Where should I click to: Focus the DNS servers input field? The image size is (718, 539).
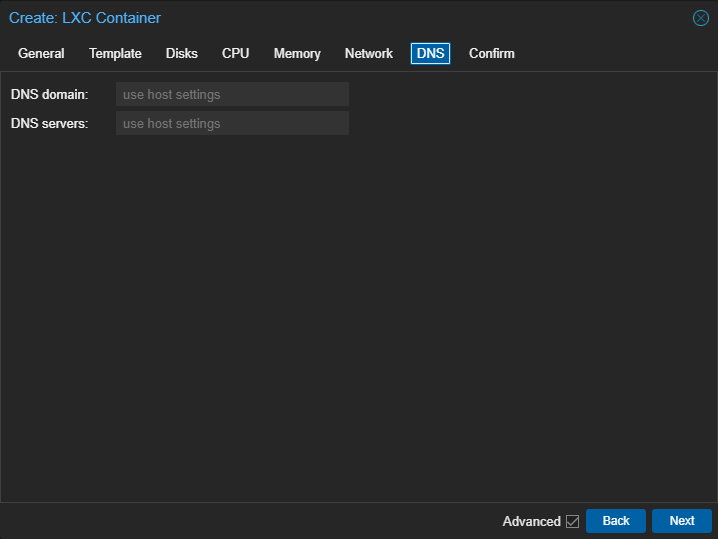point(232,123)
